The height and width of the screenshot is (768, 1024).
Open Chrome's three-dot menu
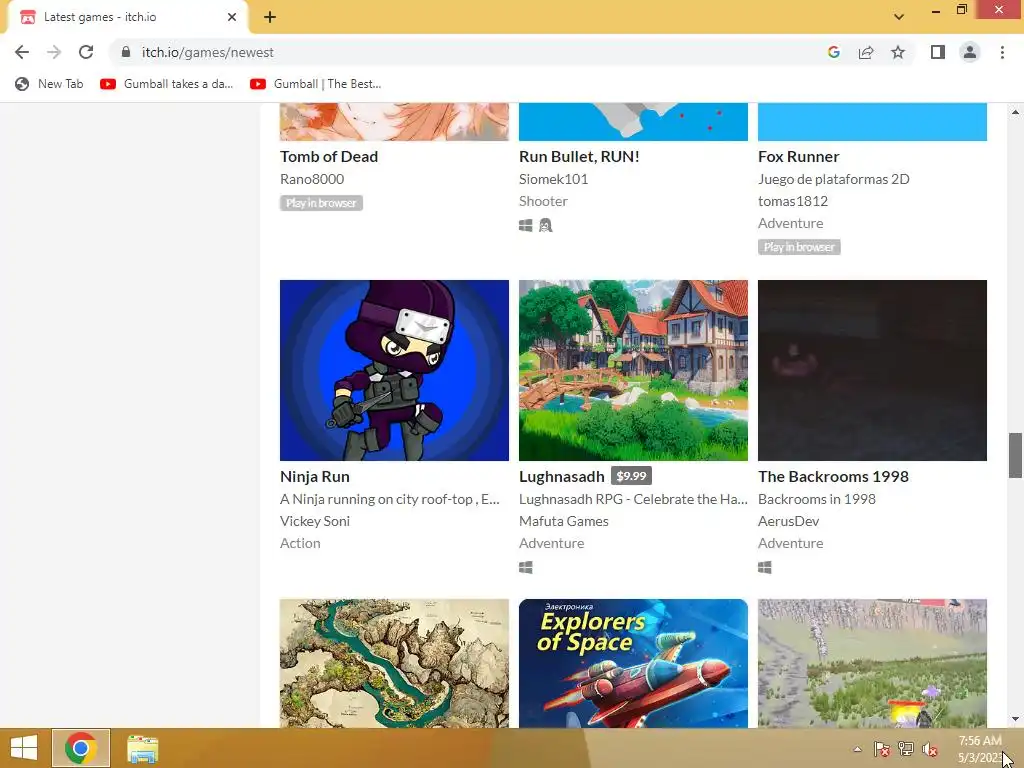tap(1002, 52)
